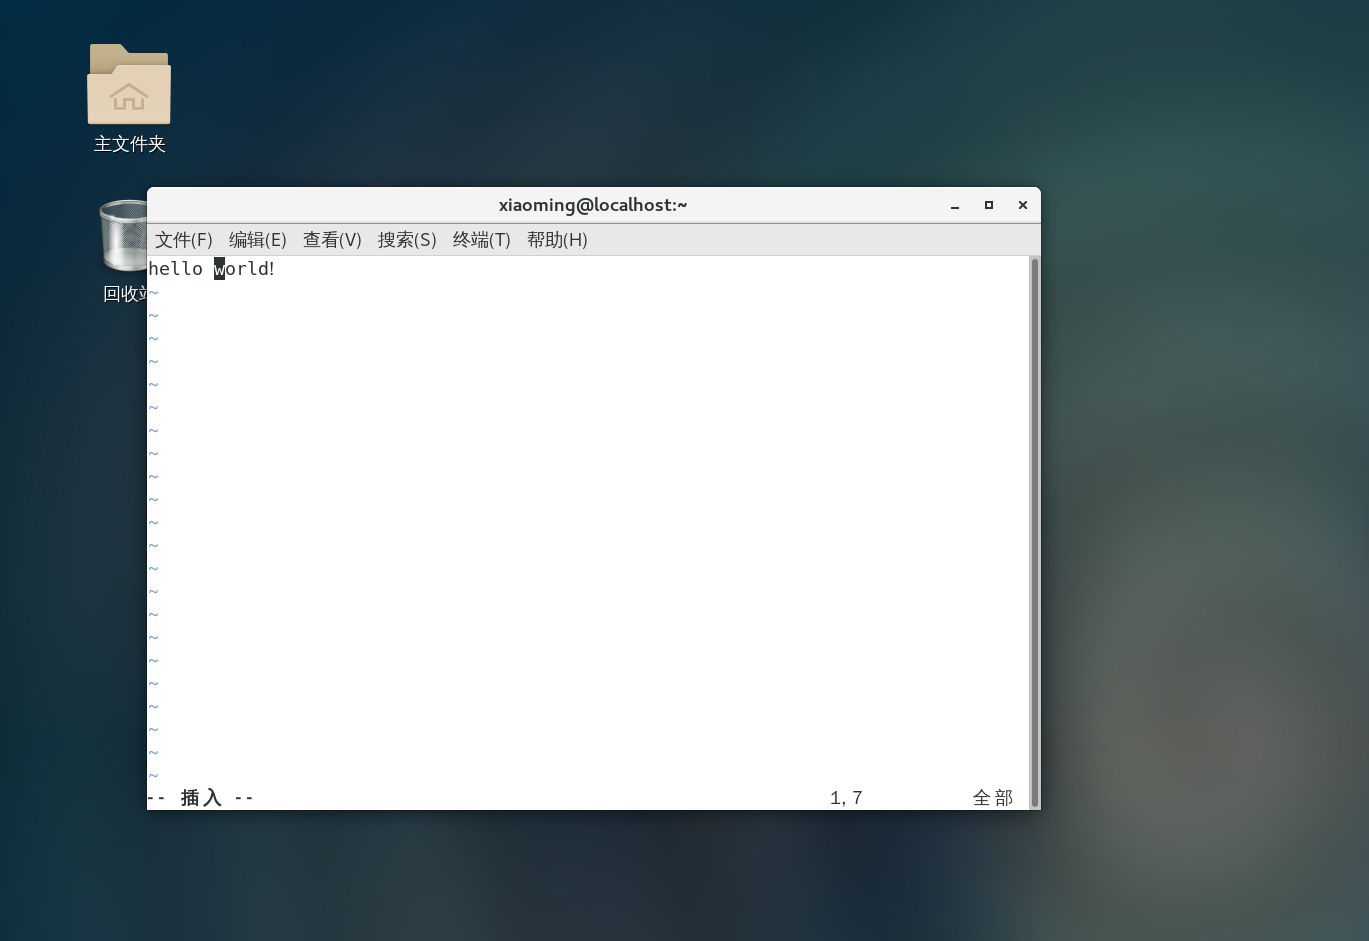Maximize the xiaoming@localhost terminal window
Screen dimensions: 1369x941
pos(989,205)
